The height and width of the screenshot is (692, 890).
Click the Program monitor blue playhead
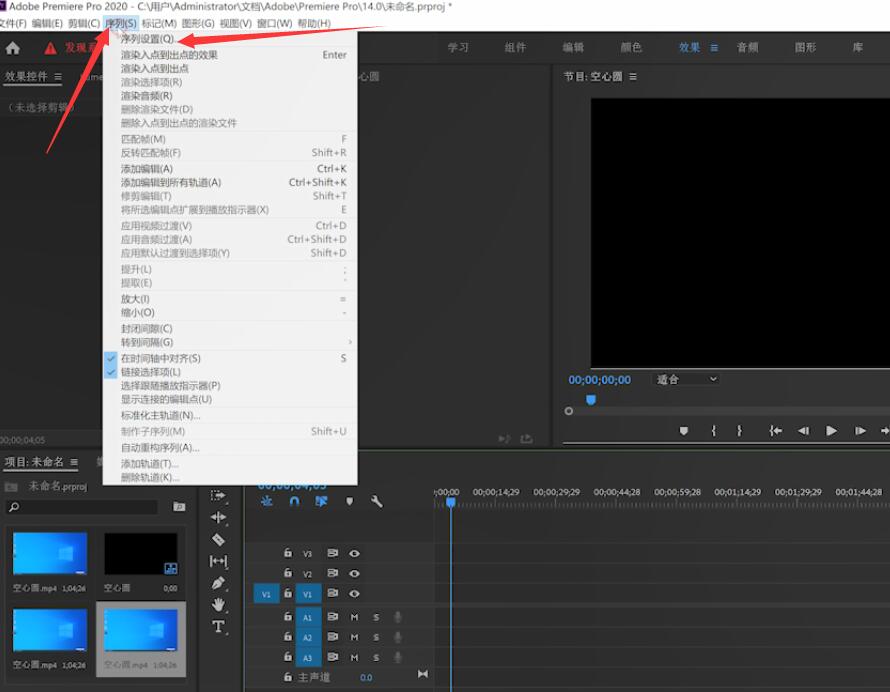click(591, 400)
